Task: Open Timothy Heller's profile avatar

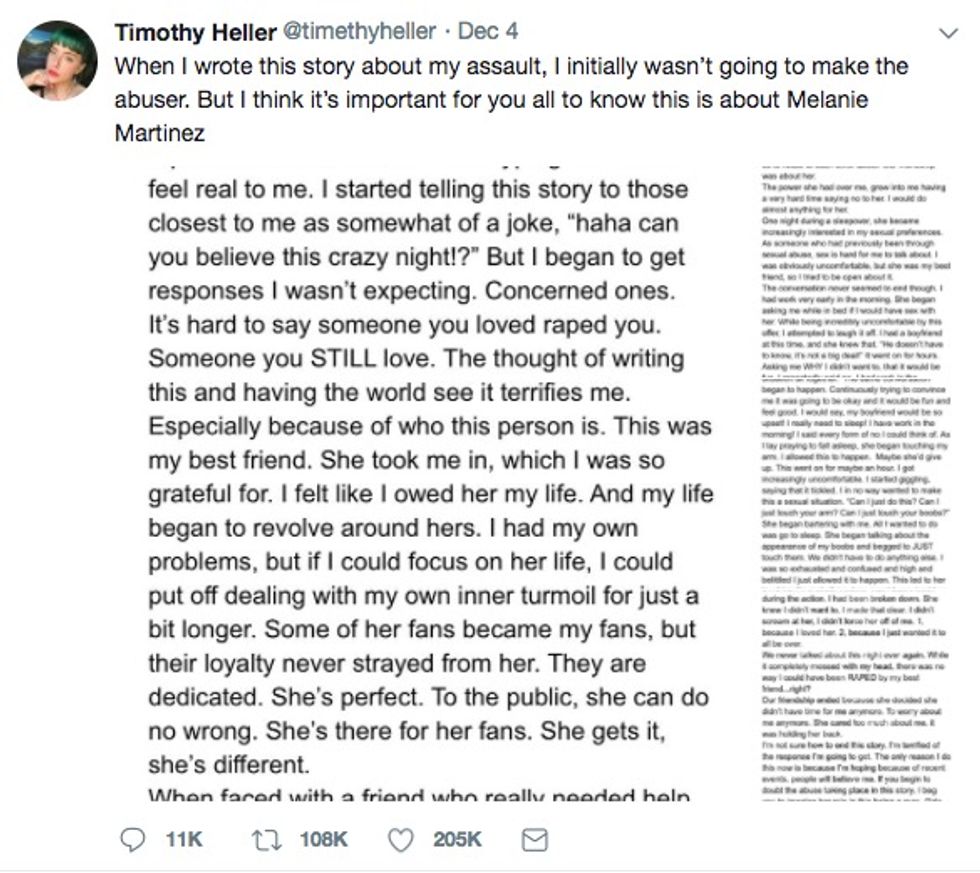Action: [58, 60]
